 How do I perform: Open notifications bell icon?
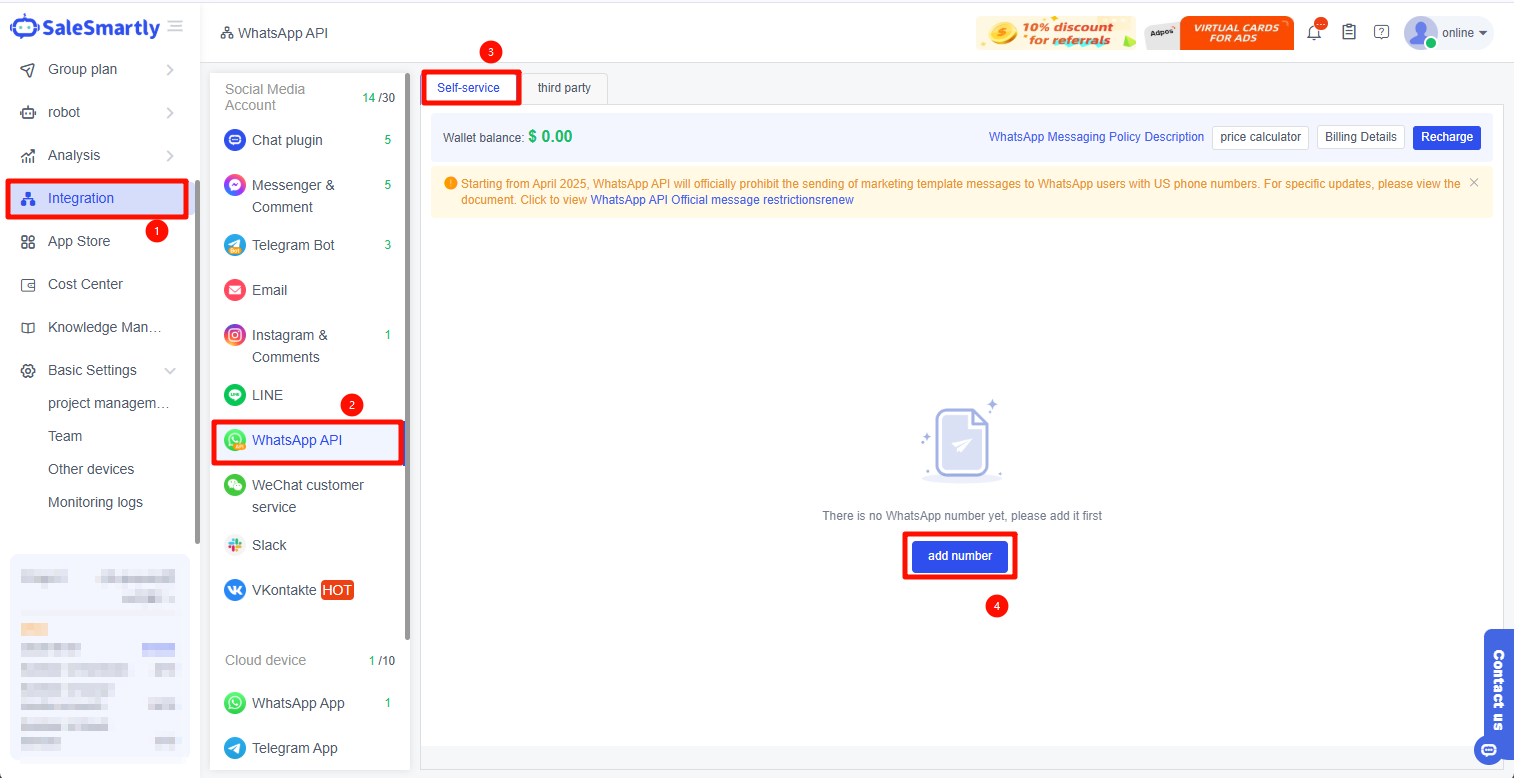click(1314, 32)
